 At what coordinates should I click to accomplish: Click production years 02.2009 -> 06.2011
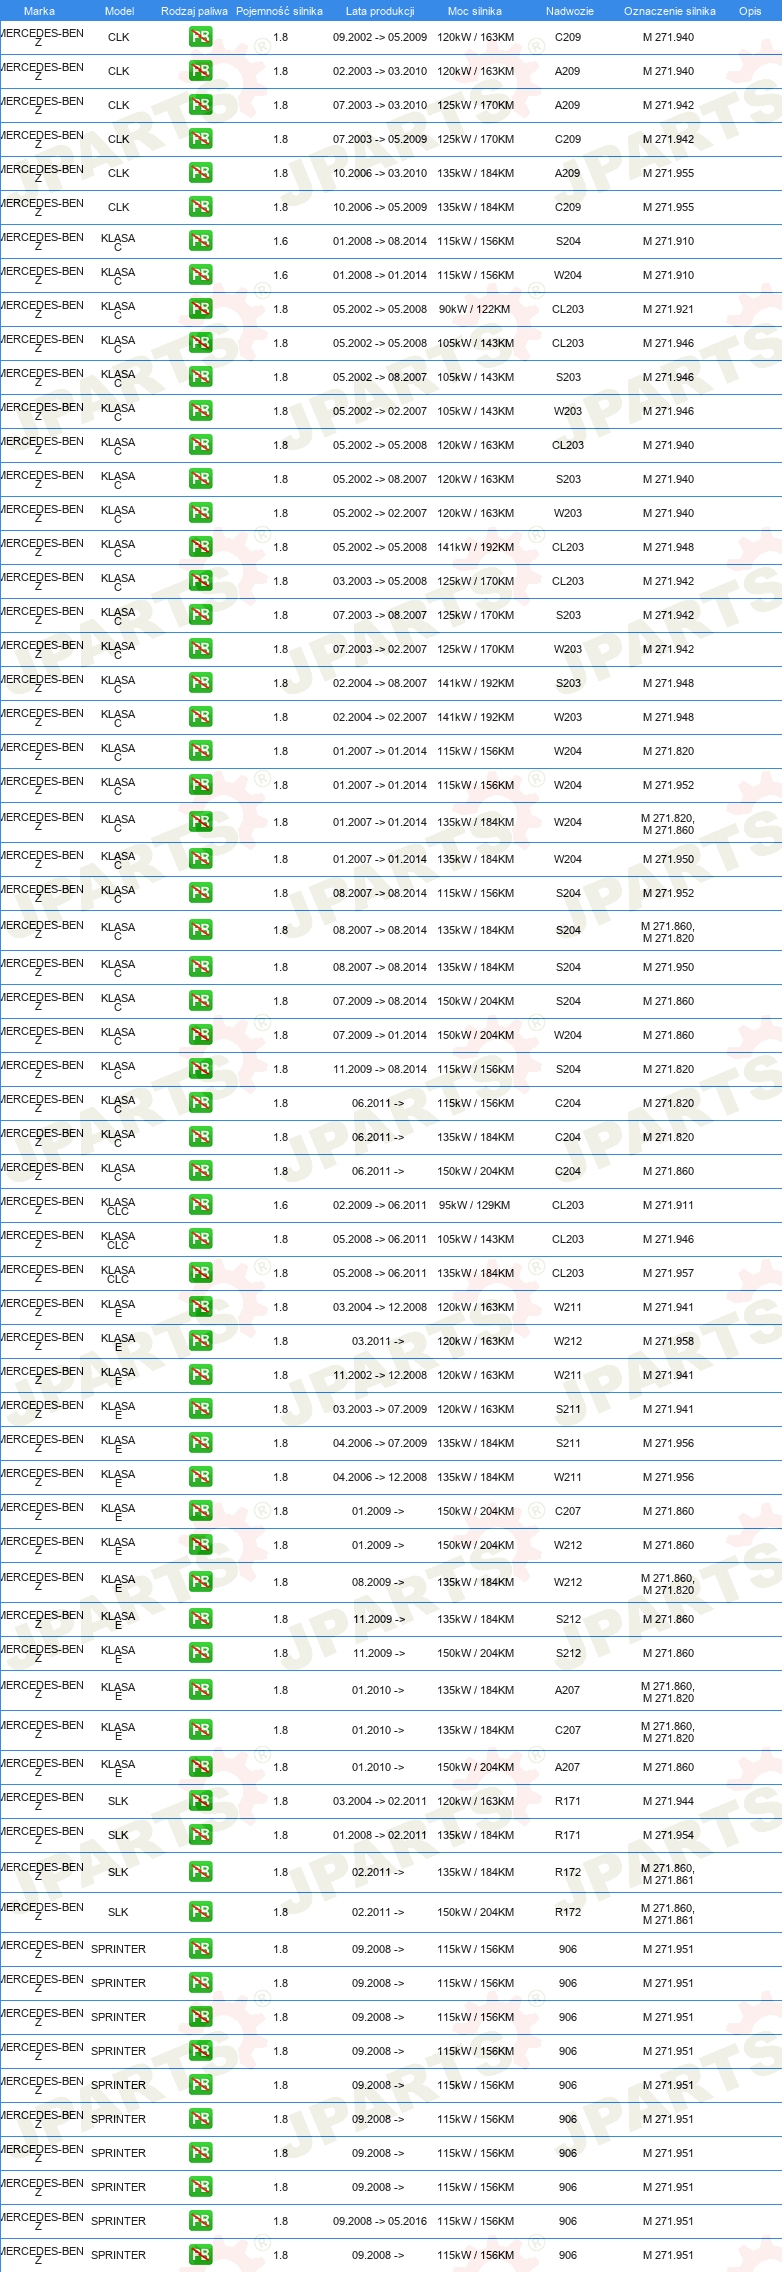[380, 1205]
